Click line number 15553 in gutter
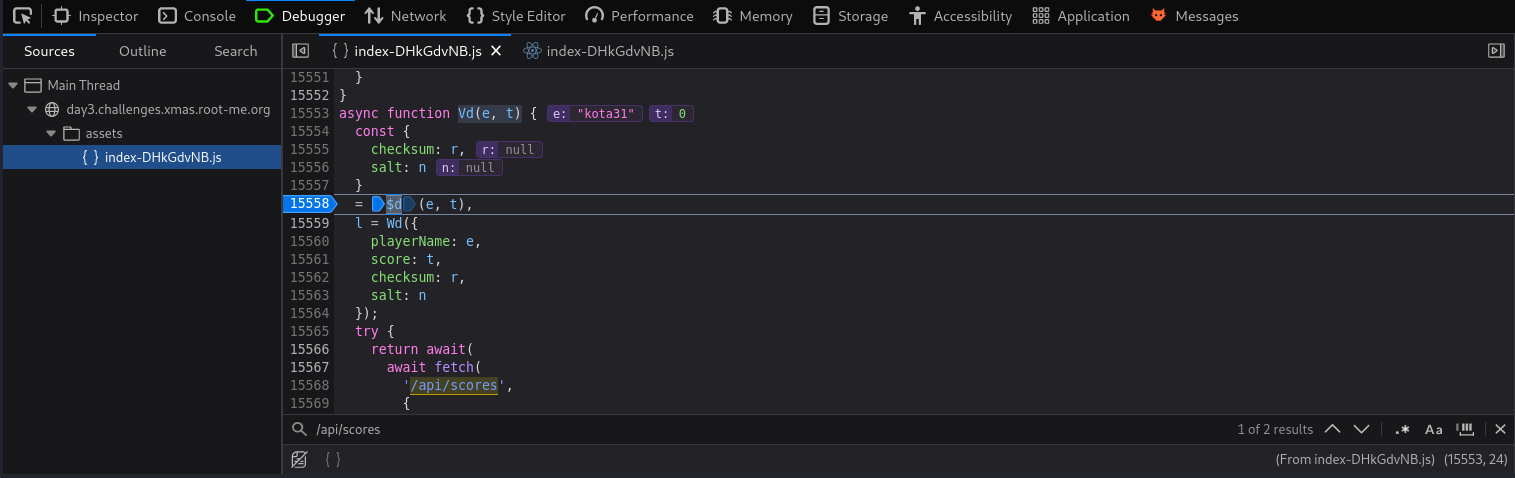 310,114
